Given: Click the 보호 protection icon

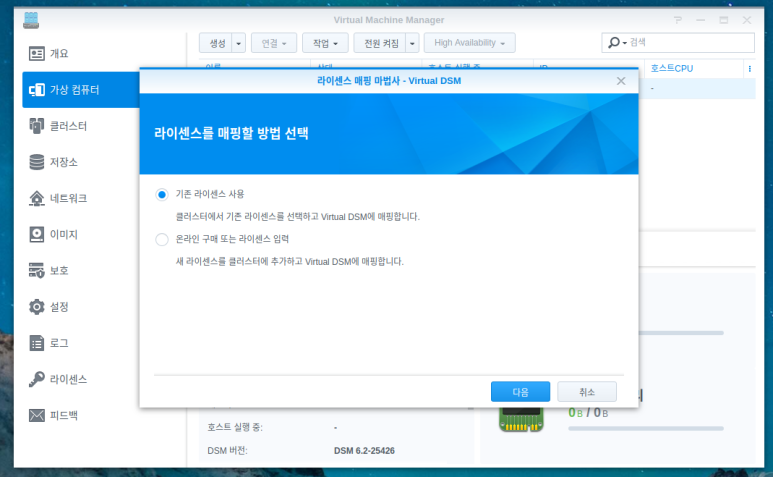Looking at the screenshot, I should tap(36, 271).
